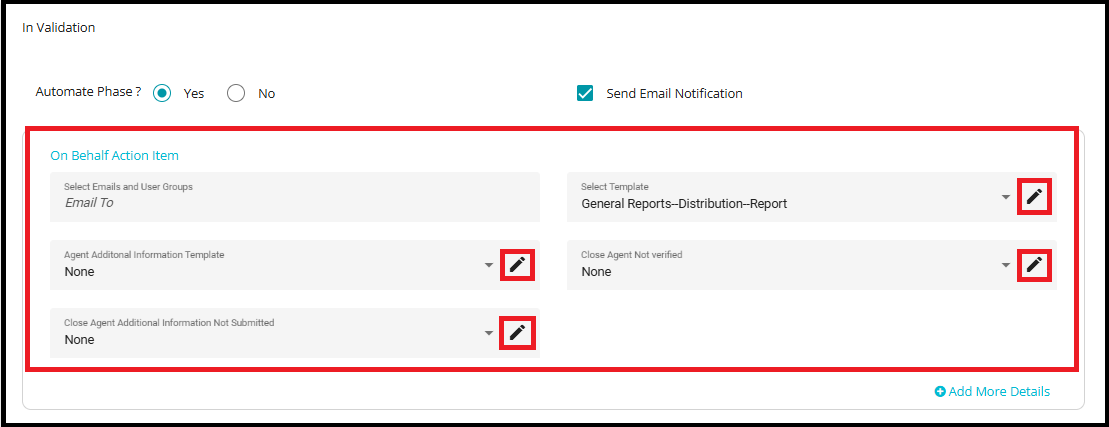Uncheck the Send Email Notification checkbox
Screen dimensions: 1109x427
[x=585, y=93]
